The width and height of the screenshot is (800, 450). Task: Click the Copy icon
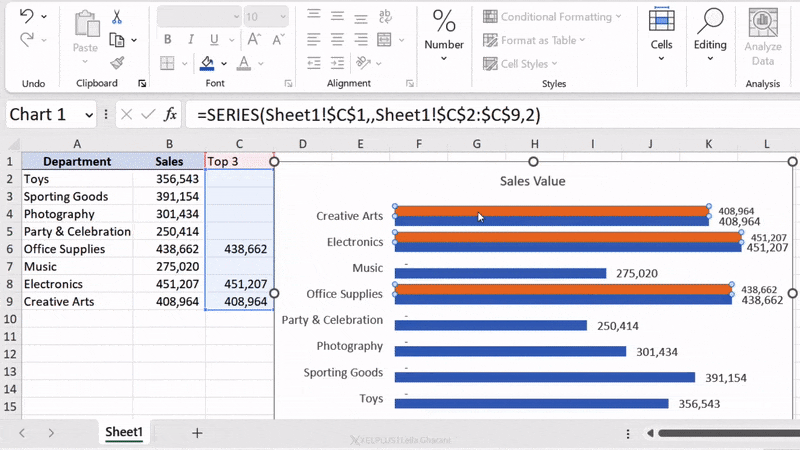[x=117, y=40]
